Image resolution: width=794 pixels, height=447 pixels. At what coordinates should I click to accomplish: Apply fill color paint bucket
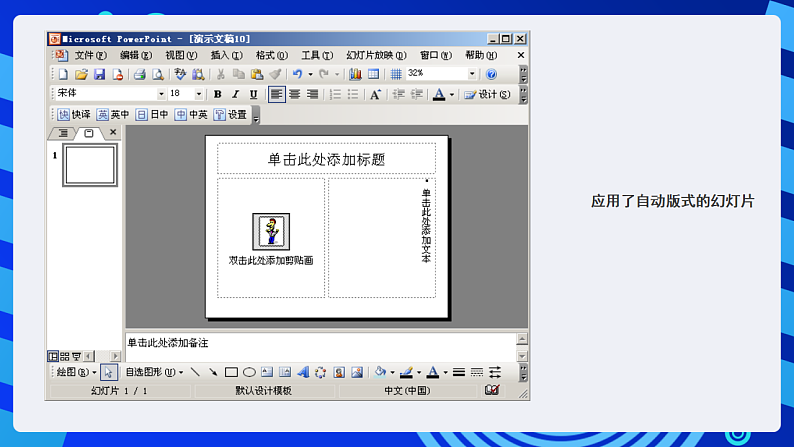[x=380, y=373]
